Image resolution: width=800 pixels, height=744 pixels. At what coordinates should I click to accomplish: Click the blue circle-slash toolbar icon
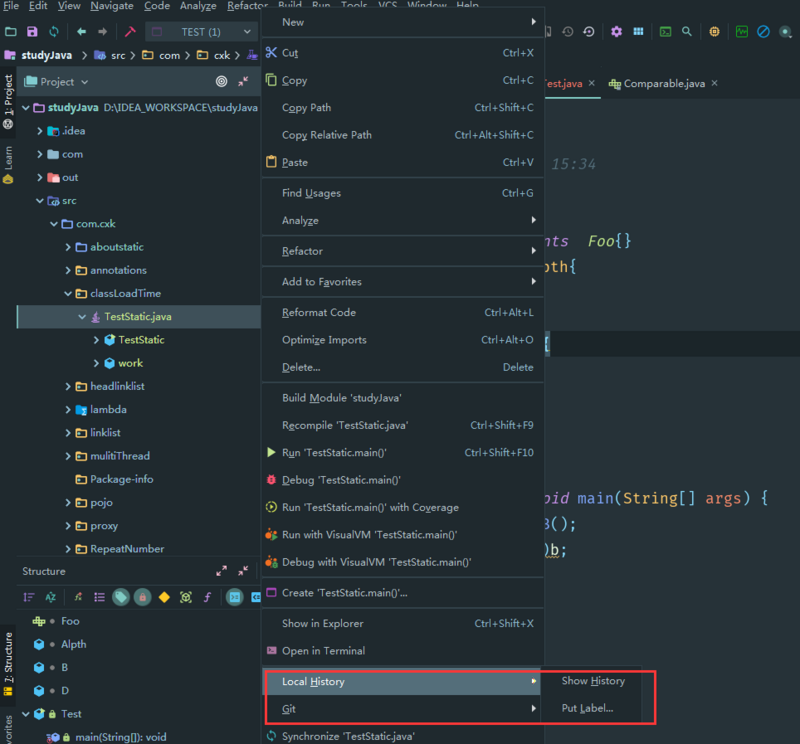pos(763,32)
